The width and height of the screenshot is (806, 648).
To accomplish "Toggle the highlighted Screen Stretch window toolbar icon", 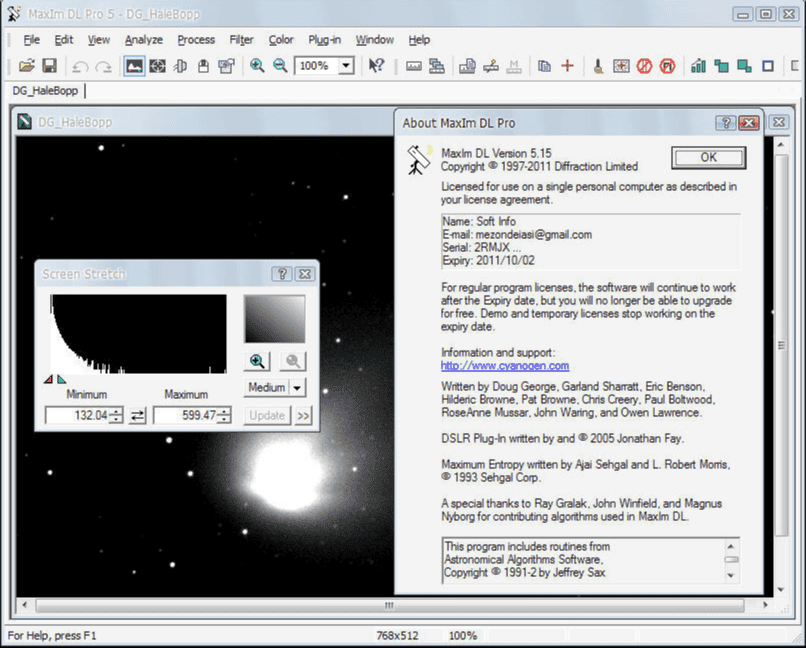I will tap(134, 66).
